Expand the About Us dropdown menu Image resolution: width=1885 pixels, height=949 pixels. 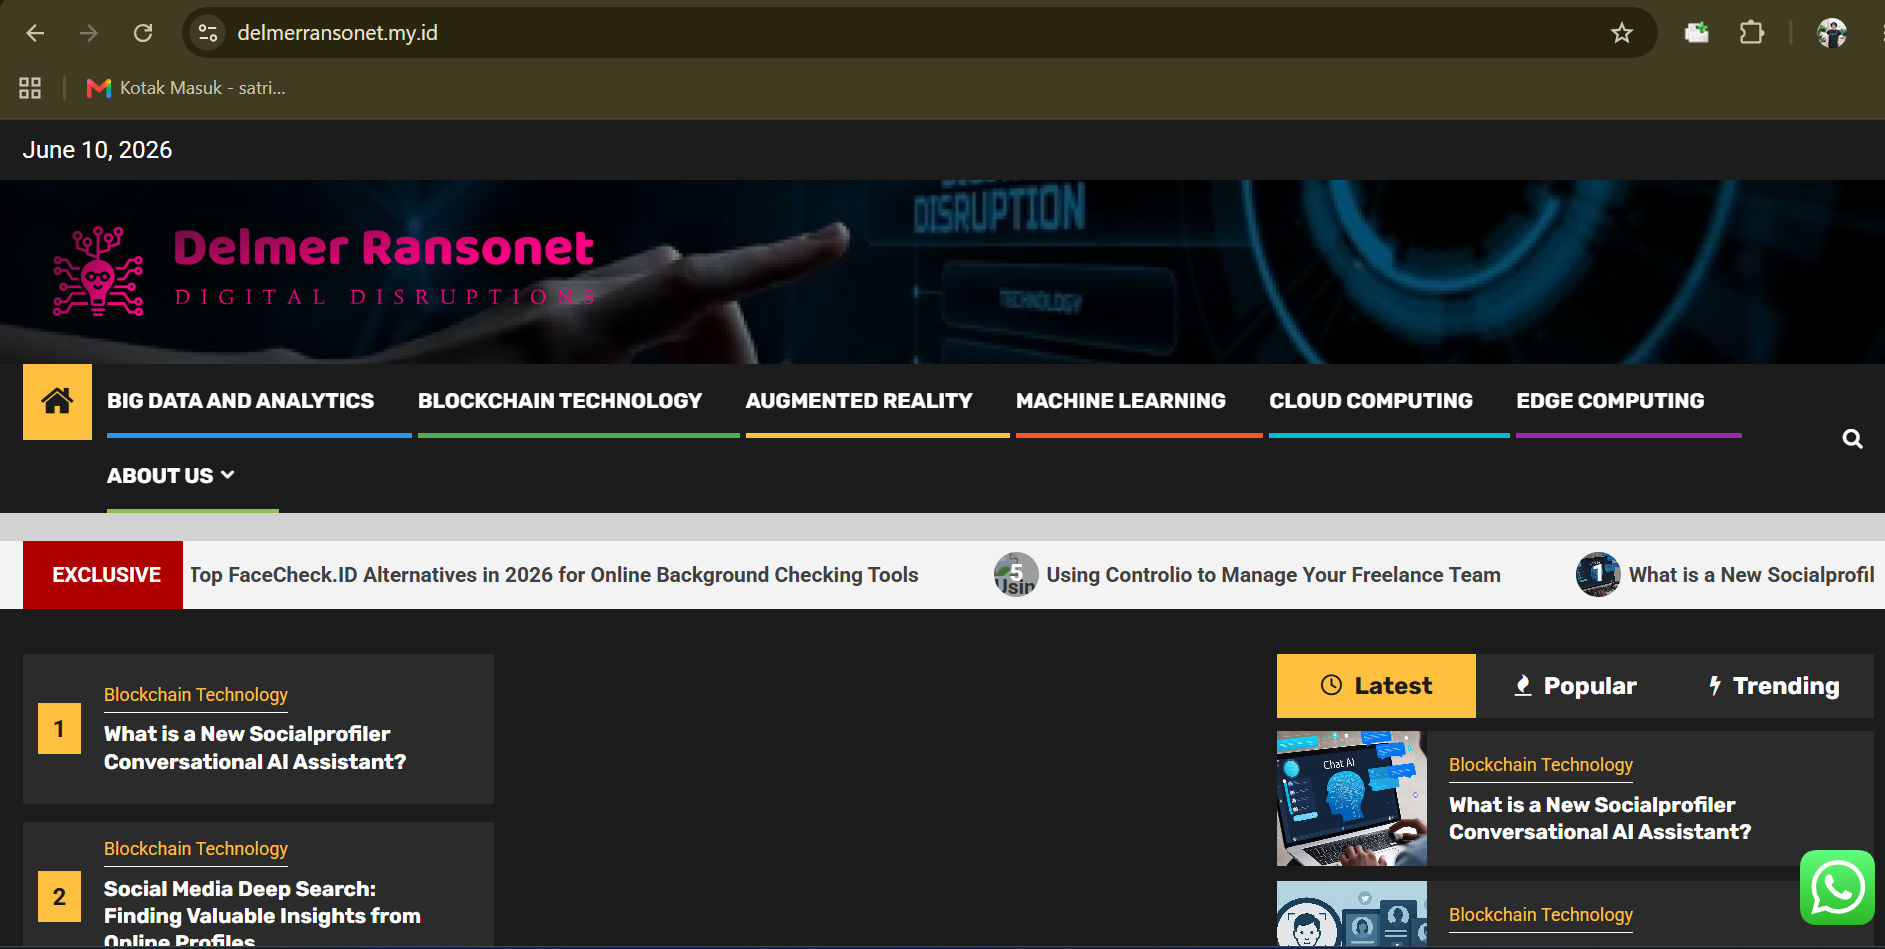171,476
